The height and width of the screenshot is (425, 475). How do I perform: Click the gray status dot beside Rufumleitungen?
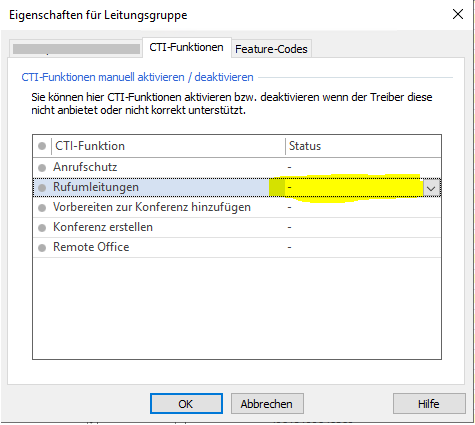point(42,188)
